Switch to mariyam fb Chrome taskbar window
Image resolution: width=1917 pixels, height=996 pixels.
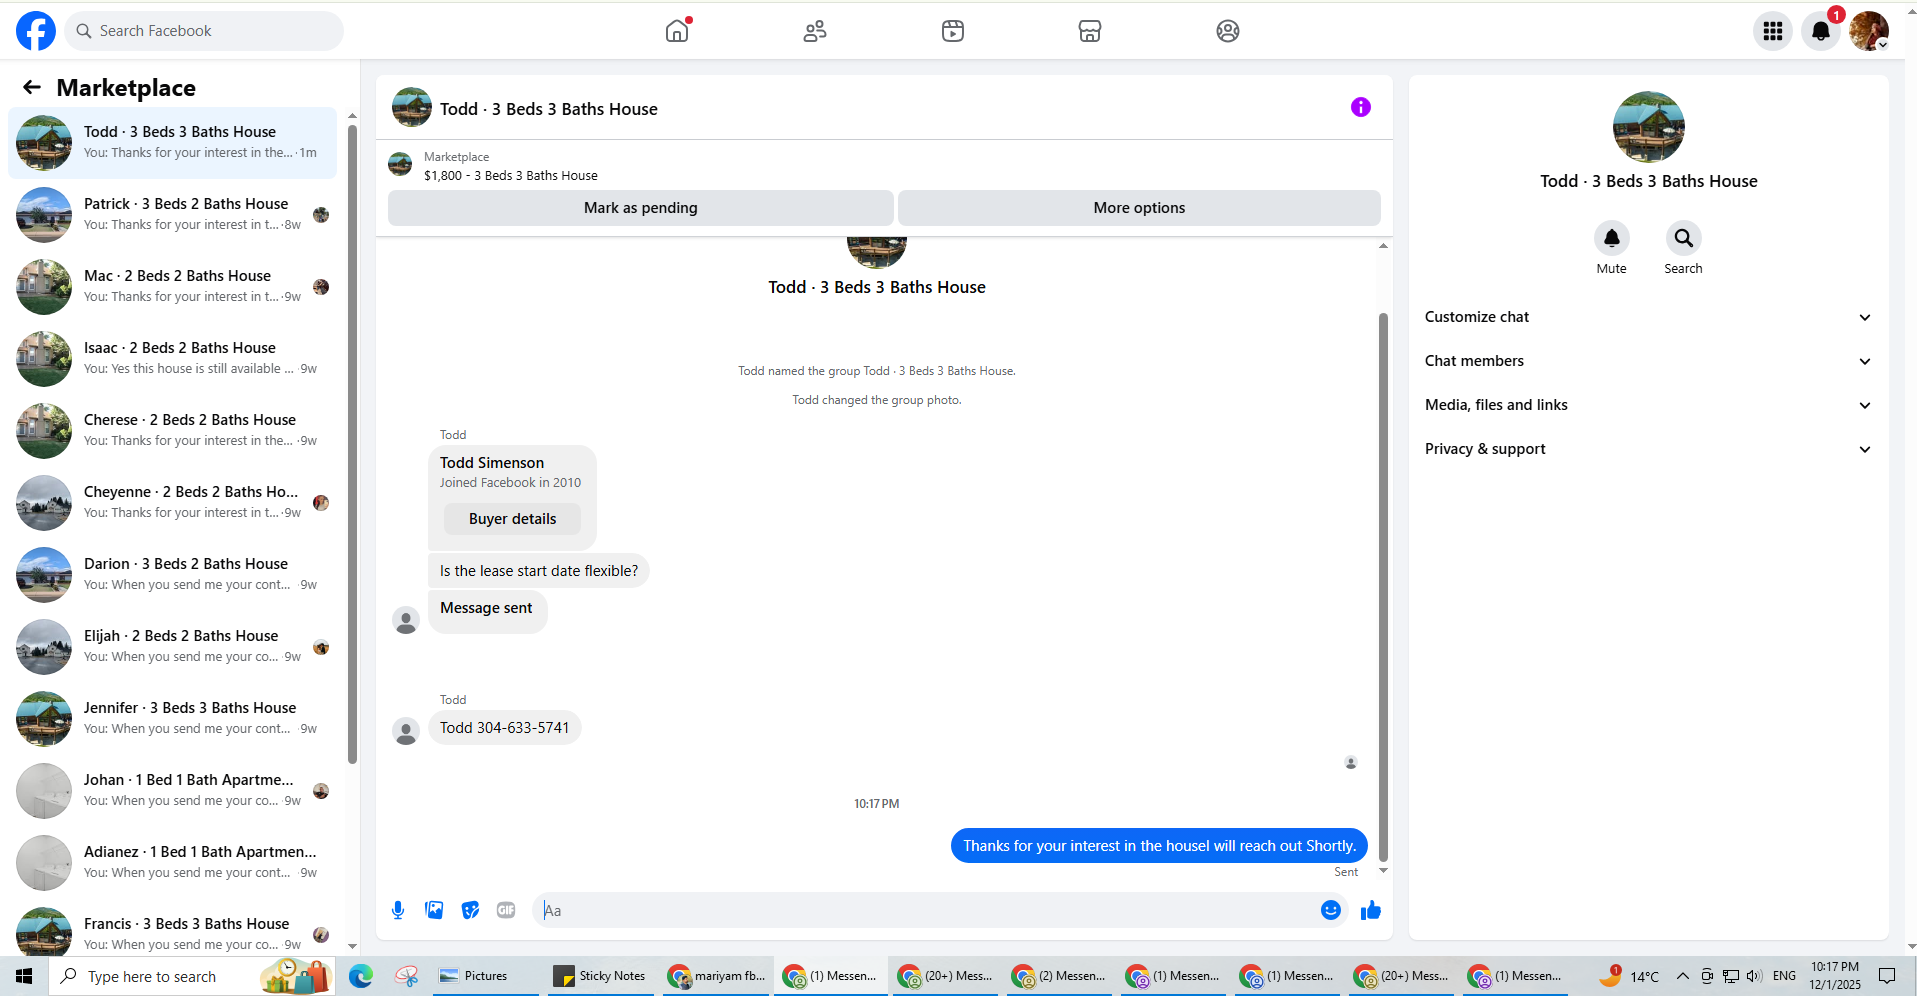[x=717, y=976]
